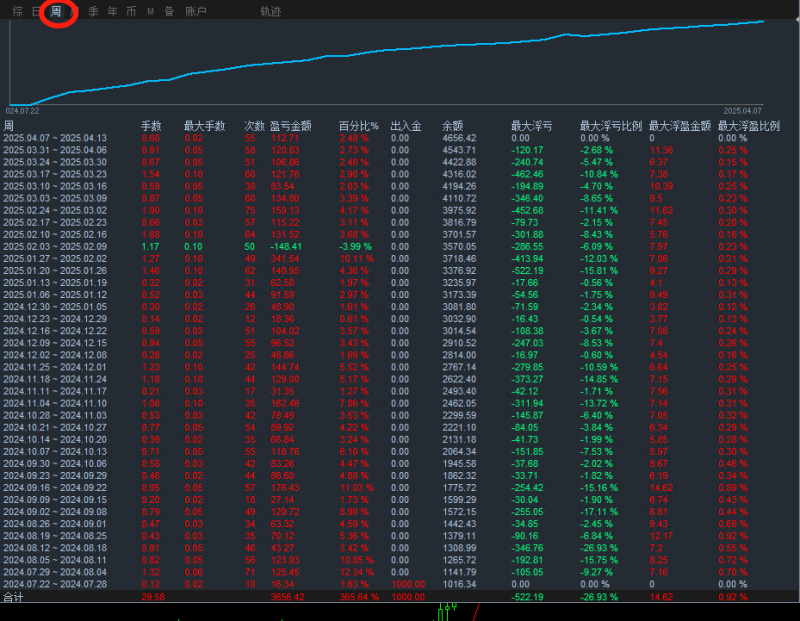Select the M toolbar icon

[149, 13]
